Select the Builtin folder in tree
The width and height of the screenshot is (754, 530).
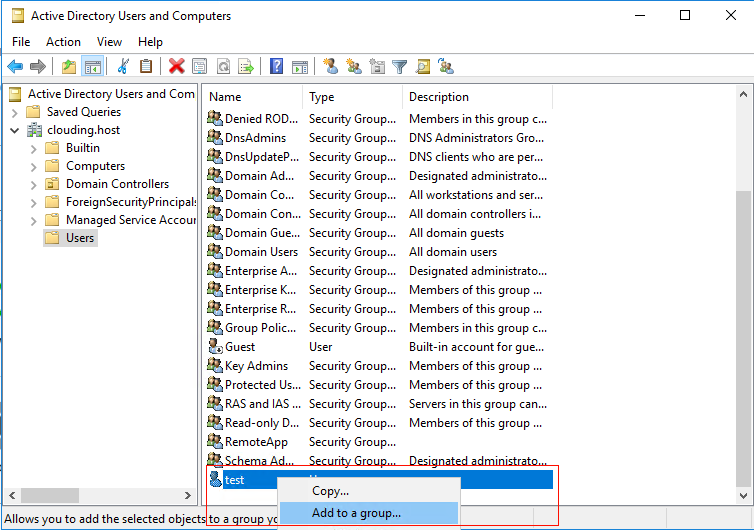(x=83, y=148)
